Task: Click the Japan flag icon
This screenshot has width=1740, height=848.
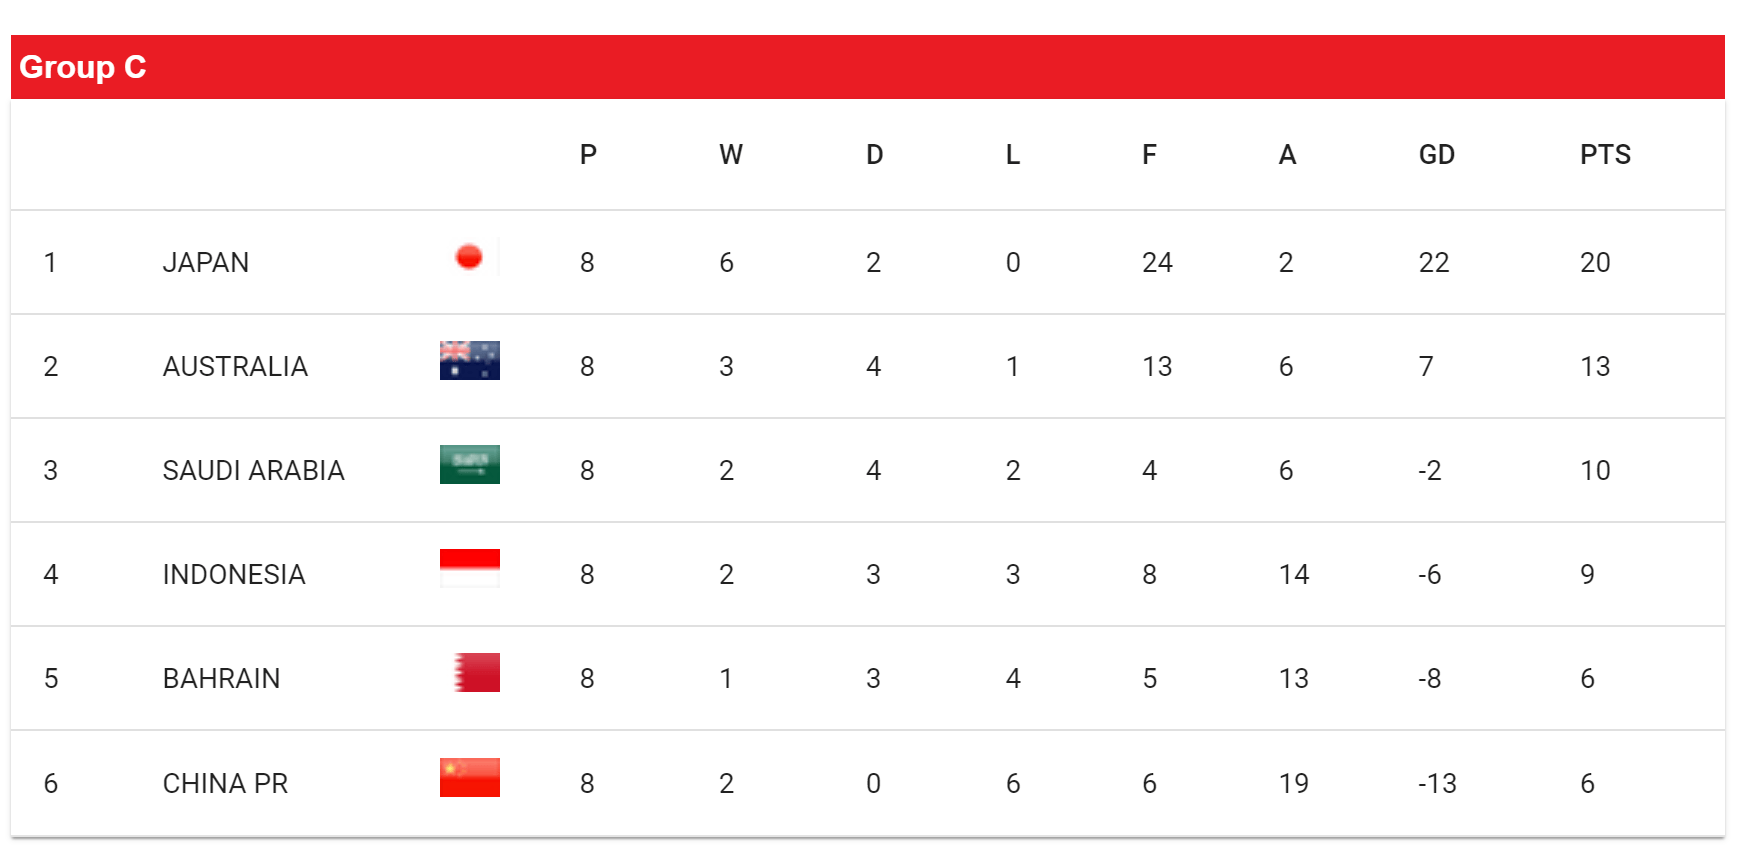Action: point(469,257)
